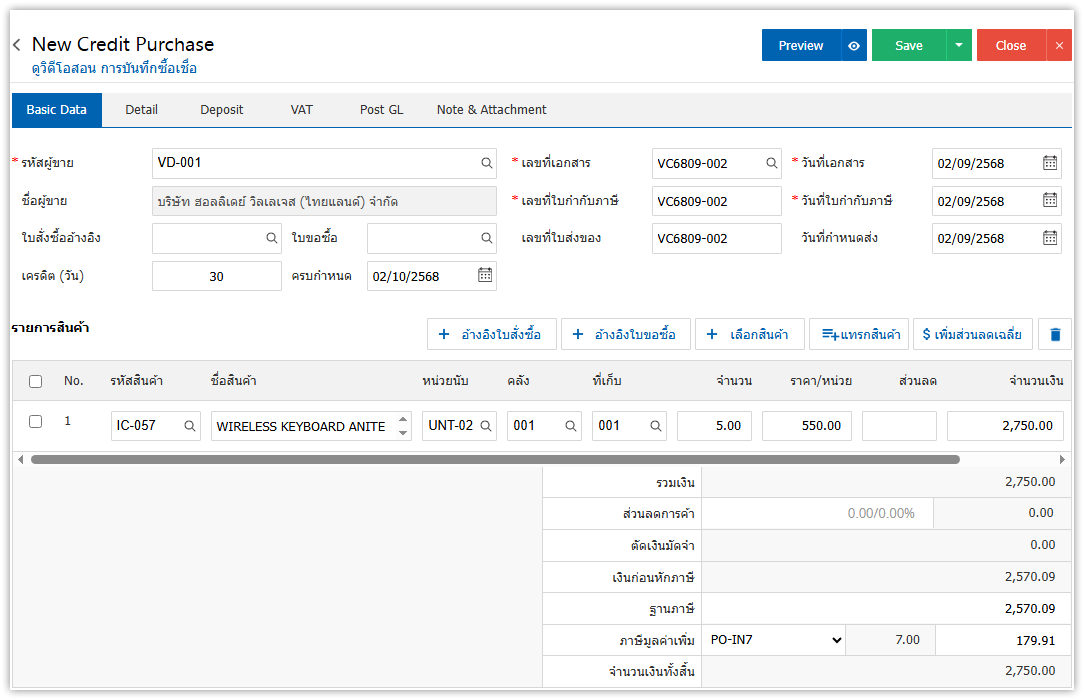Viewport: 1084px width, 700px height.
Task: Check the row 1 item checkbox
Action: 36,422
